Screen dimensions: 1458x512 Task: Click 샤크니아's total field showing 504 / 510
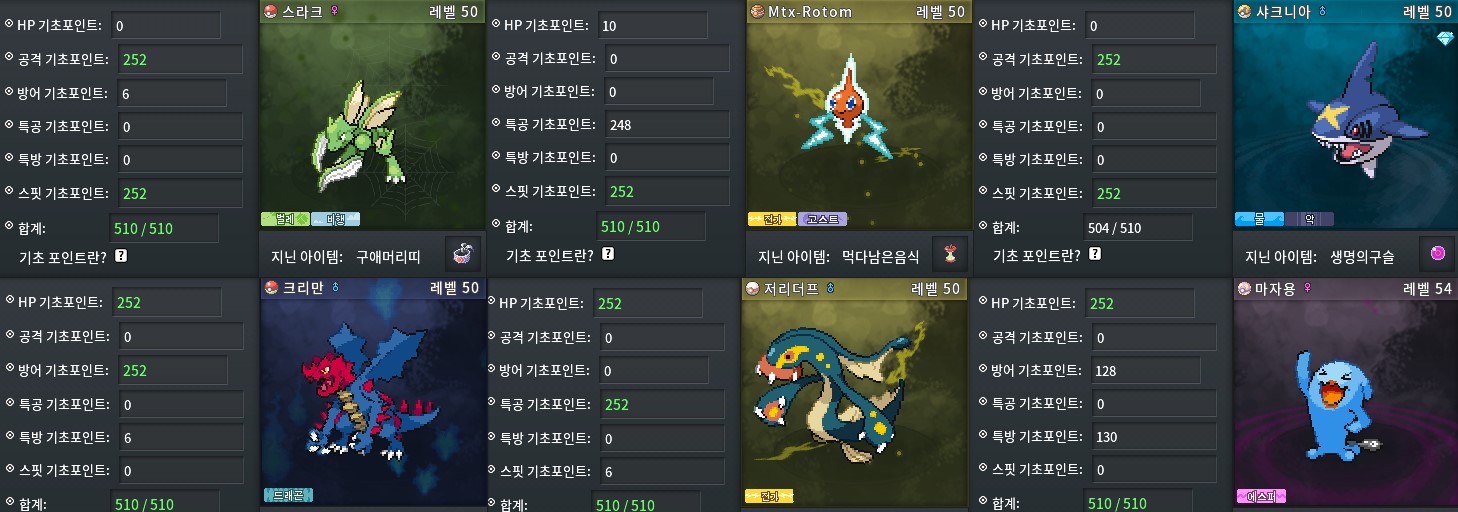pyautogui.click(x=1138, y=227)
